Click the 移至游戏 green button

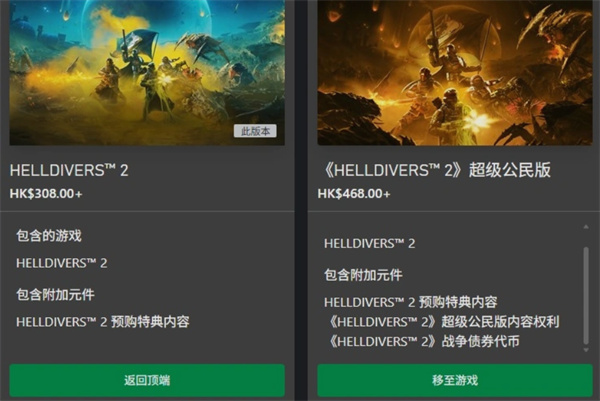pyautogui.click(x=455, y=380)
